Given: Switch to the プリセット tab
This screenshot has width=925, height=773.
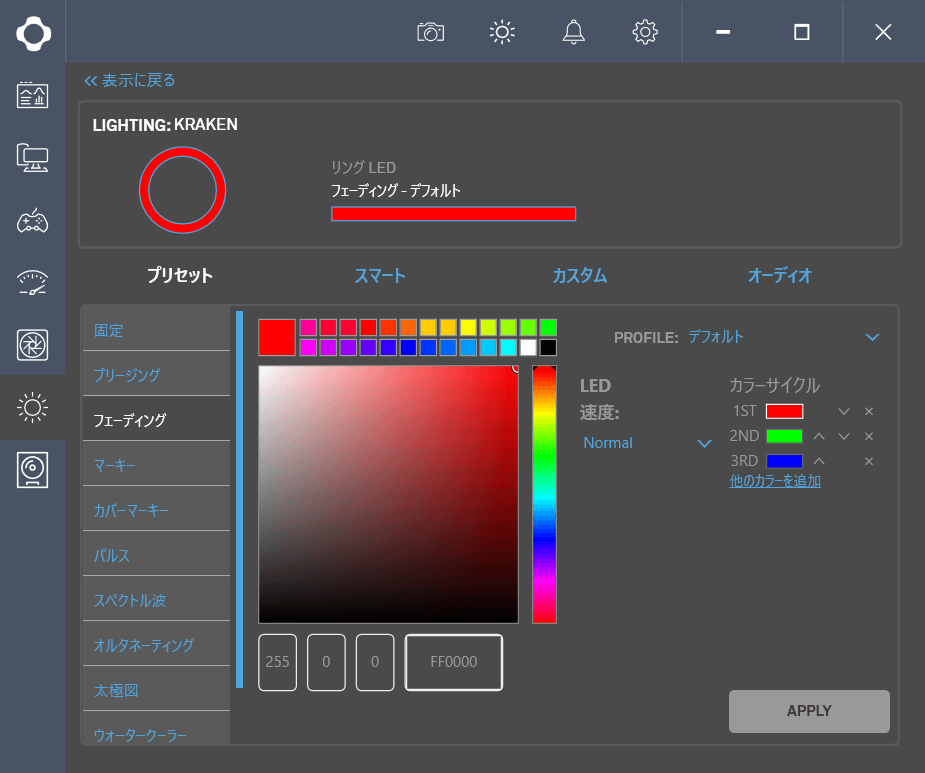Looking at the screenshot, I should pyautogui.click(x=180, y=275).
